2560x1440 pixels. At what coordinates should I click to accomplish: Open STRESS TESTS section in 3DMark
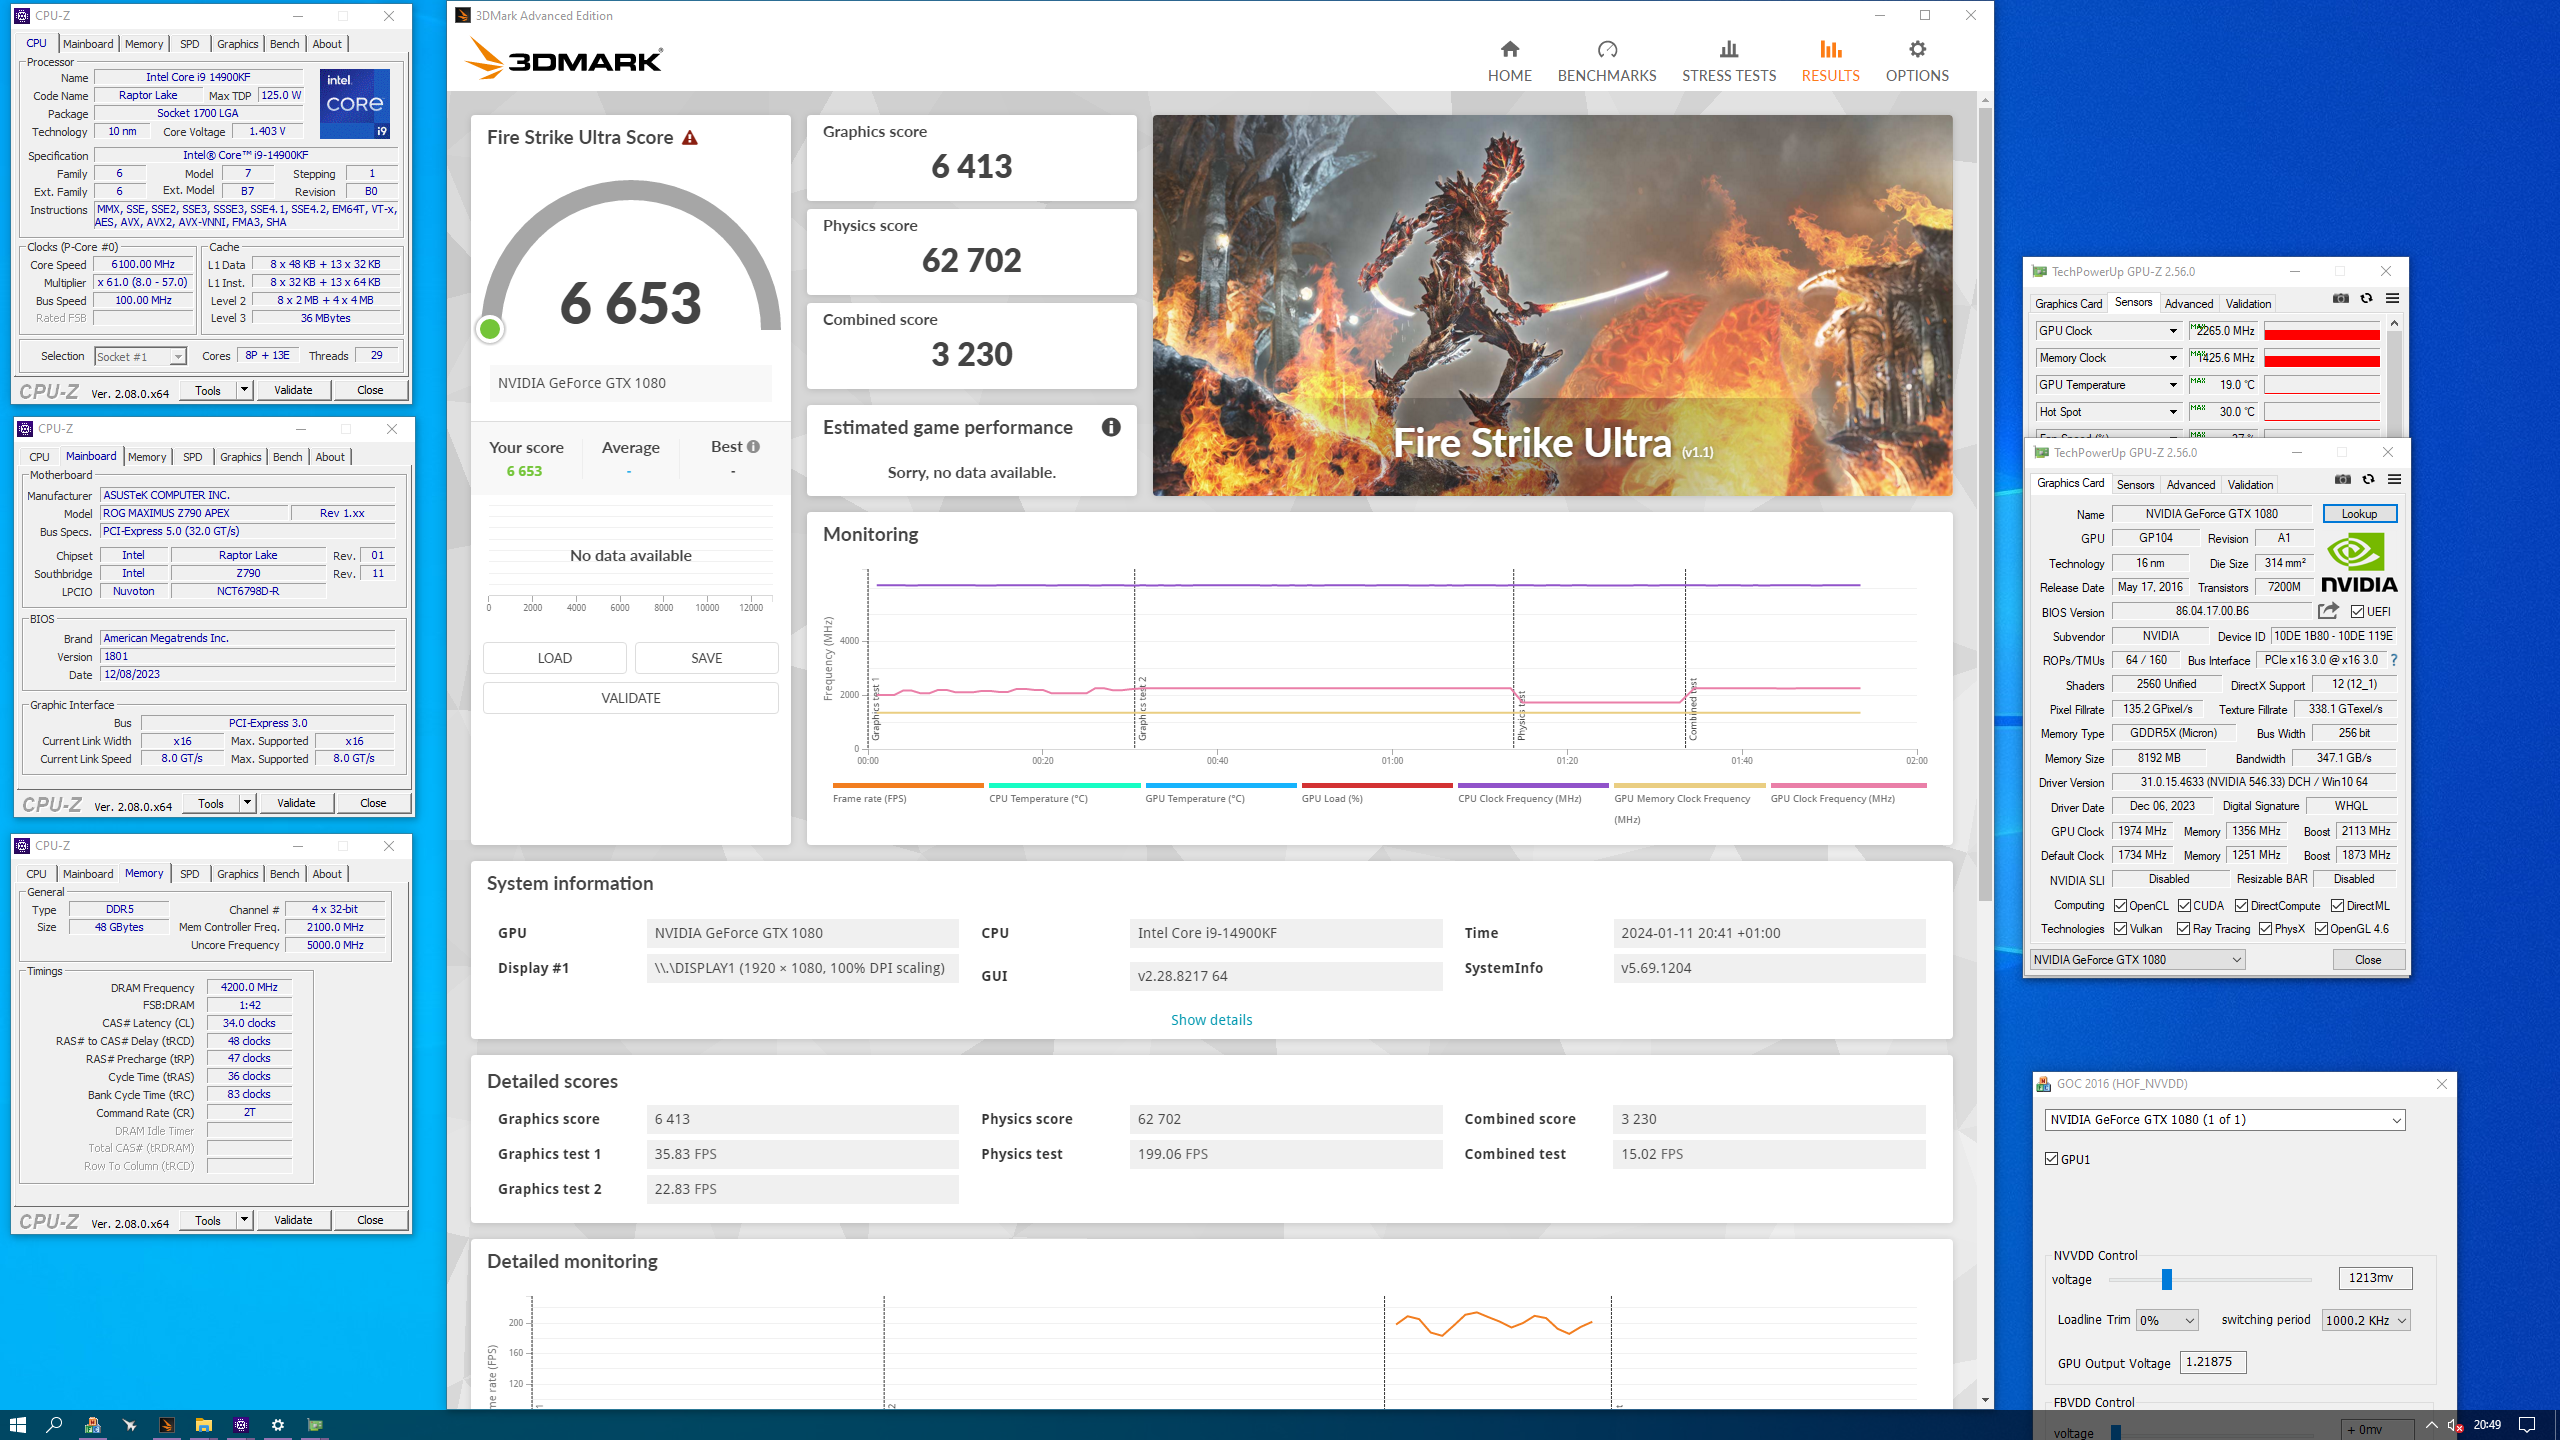pyautogui.click(x=1728, y=61)
